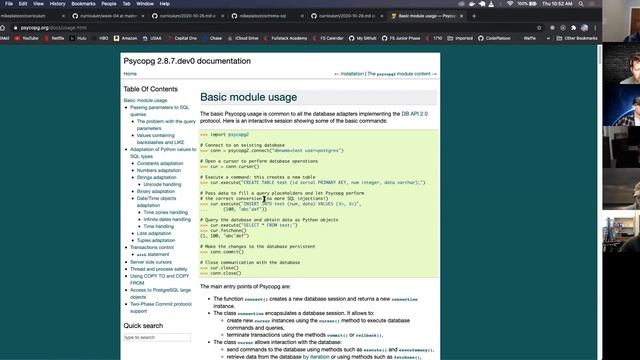Open the Binary adaptation contents link
The width and height of the screenshot is (640, 360).
pyautogui.click(x=156, y=191)
